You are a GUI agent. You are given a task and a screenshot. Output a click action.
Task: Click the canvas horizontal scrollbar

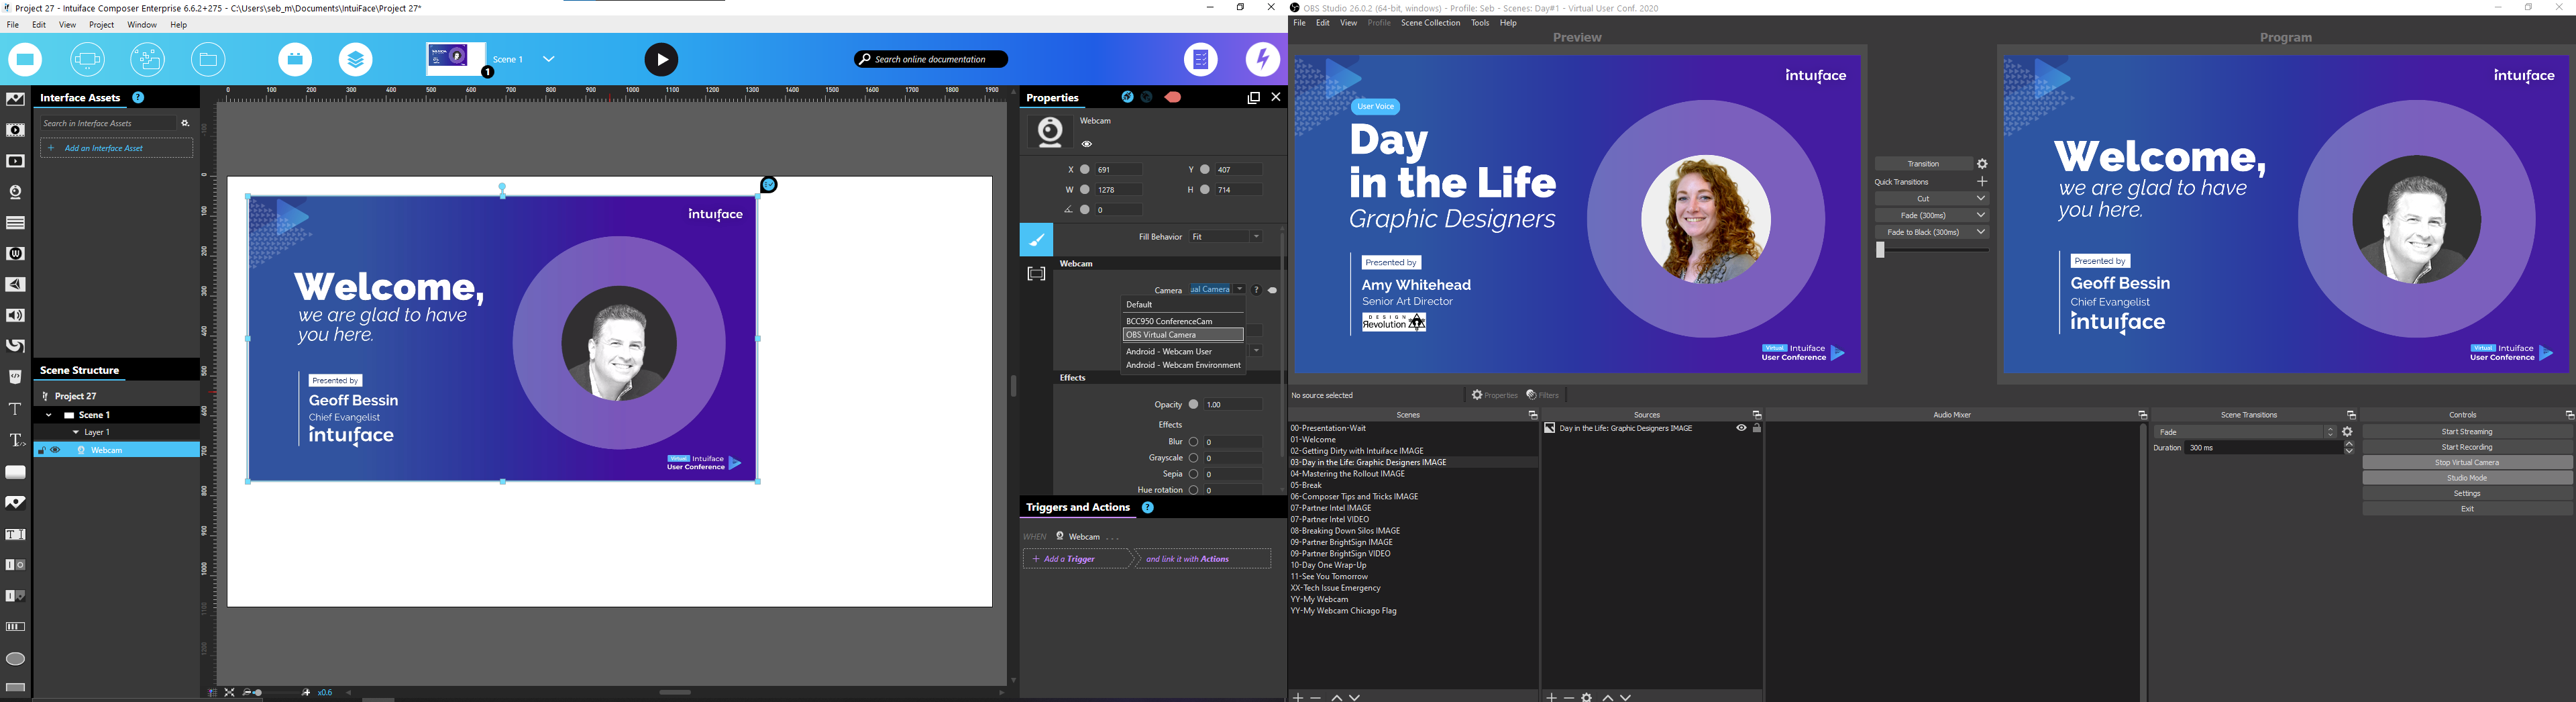click(x=676, y=692)
